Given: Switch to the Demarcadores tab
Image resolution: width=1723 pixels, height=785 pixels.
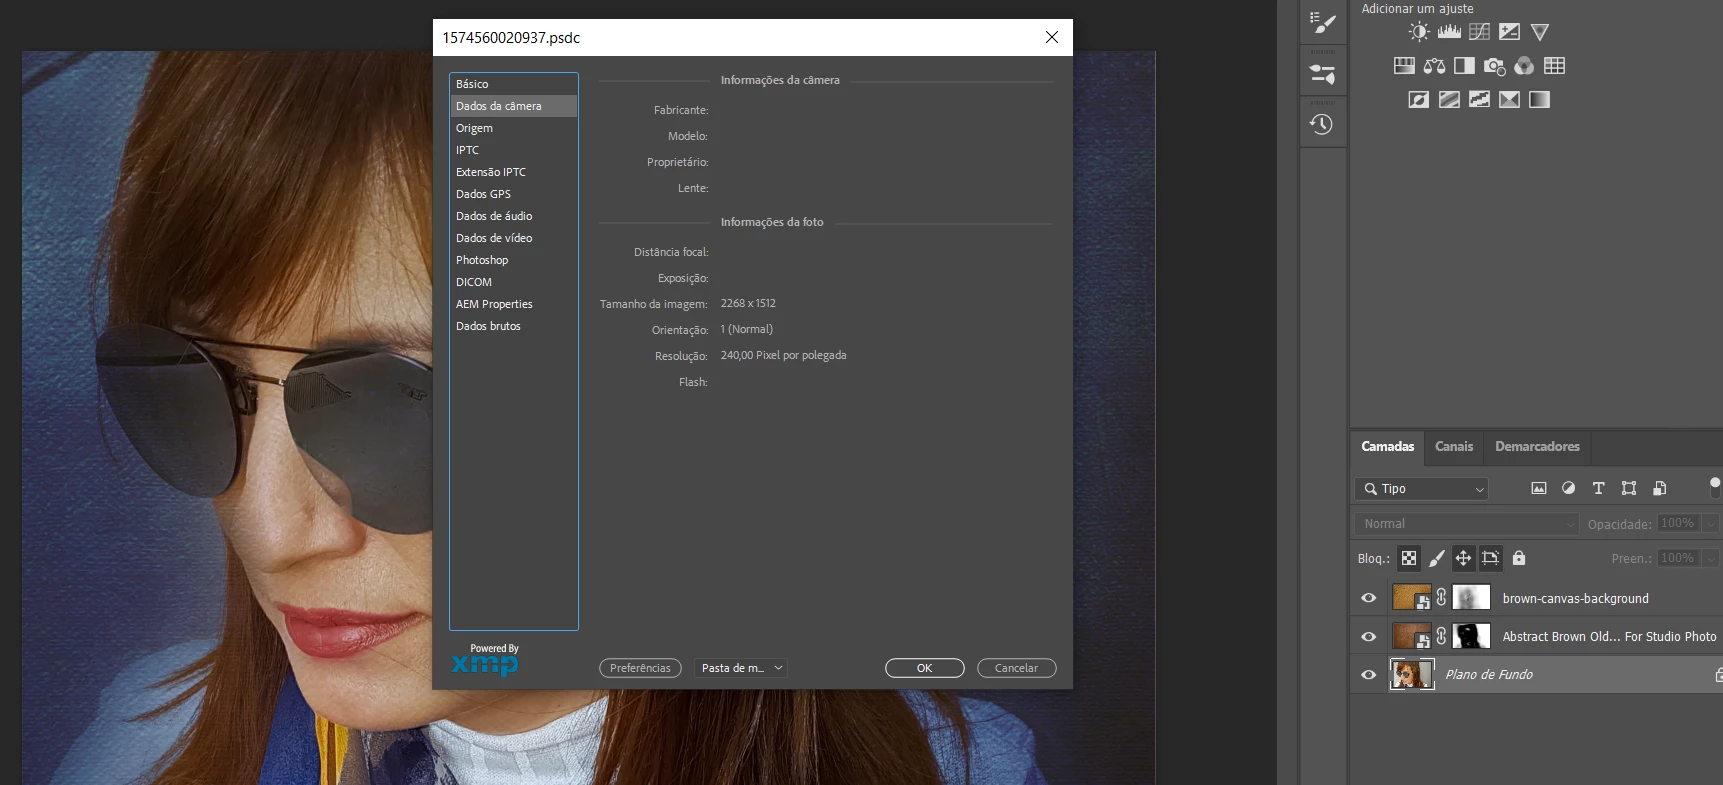Looking at the screenshot, I should 1537,447.
